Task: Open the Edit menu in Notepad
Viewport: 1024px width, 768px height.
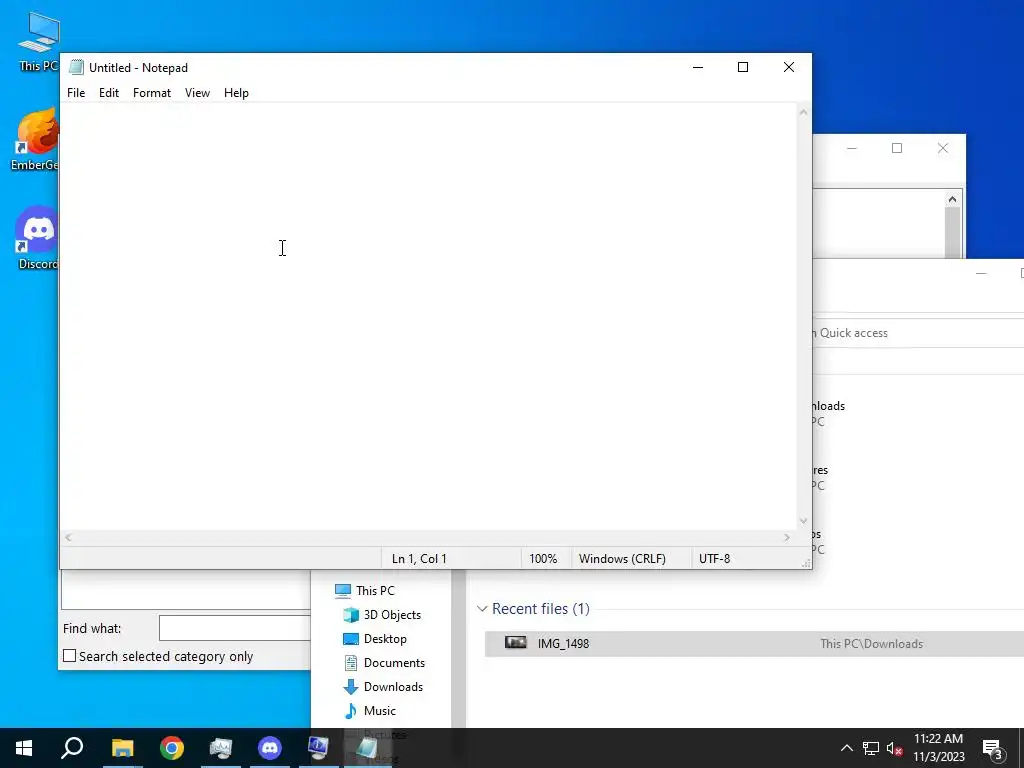Action: point(108,93)
